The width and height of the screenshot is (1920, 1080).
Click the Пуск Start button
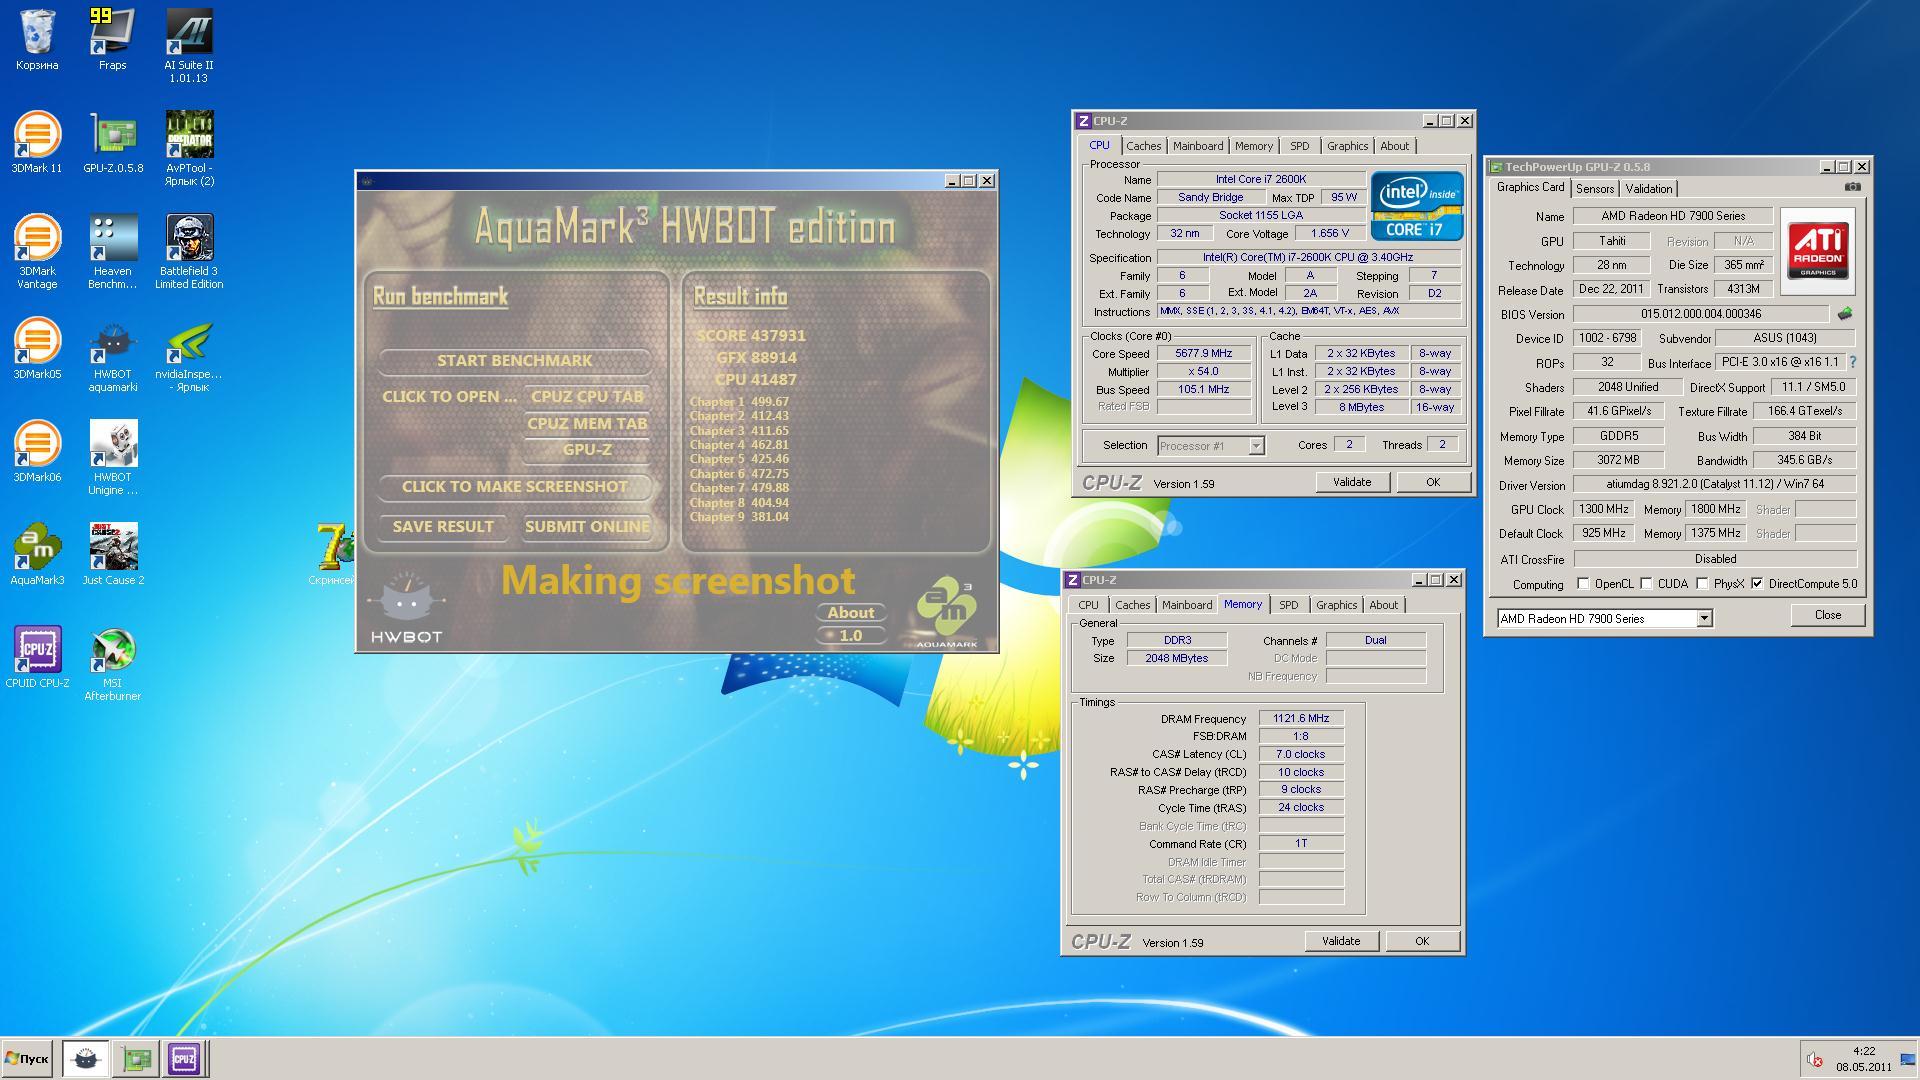coord(27,1058)
